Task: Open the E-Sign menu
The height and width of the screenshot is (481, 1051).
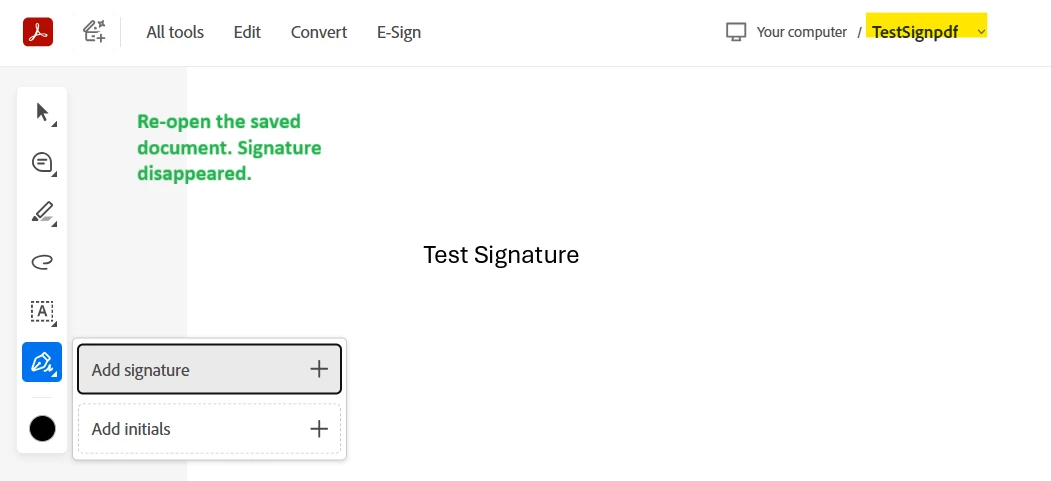Action: coord(399,32)
